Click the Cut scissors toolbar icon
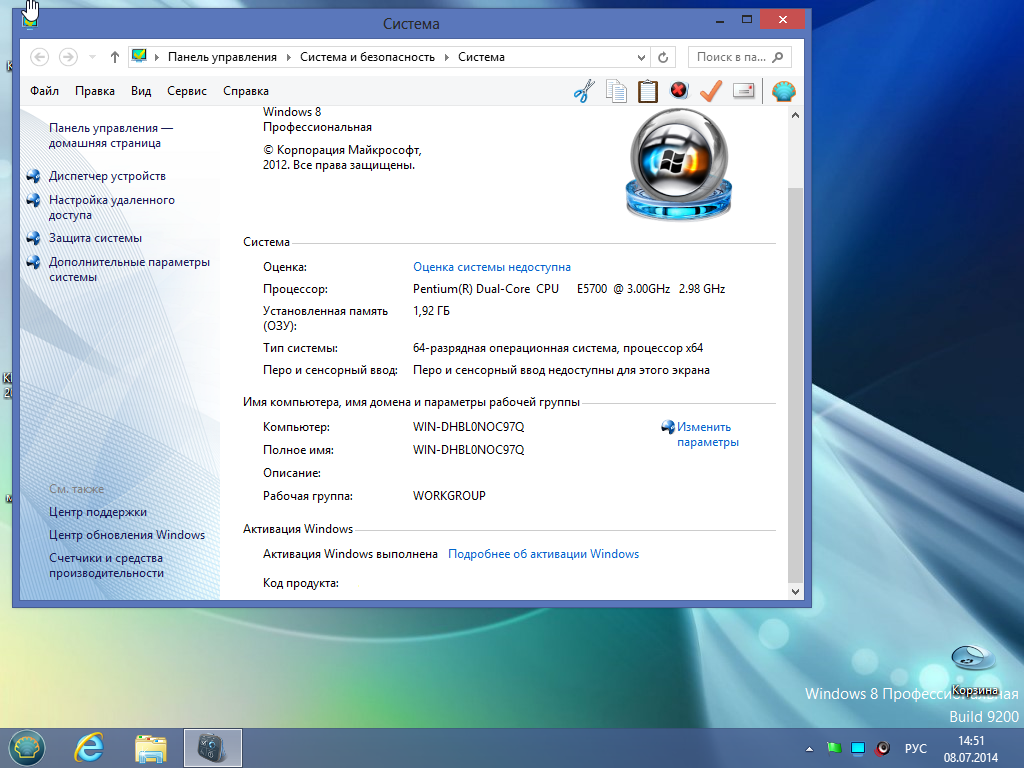Viewport: 1024px width, 768px height. pos(584,91)
